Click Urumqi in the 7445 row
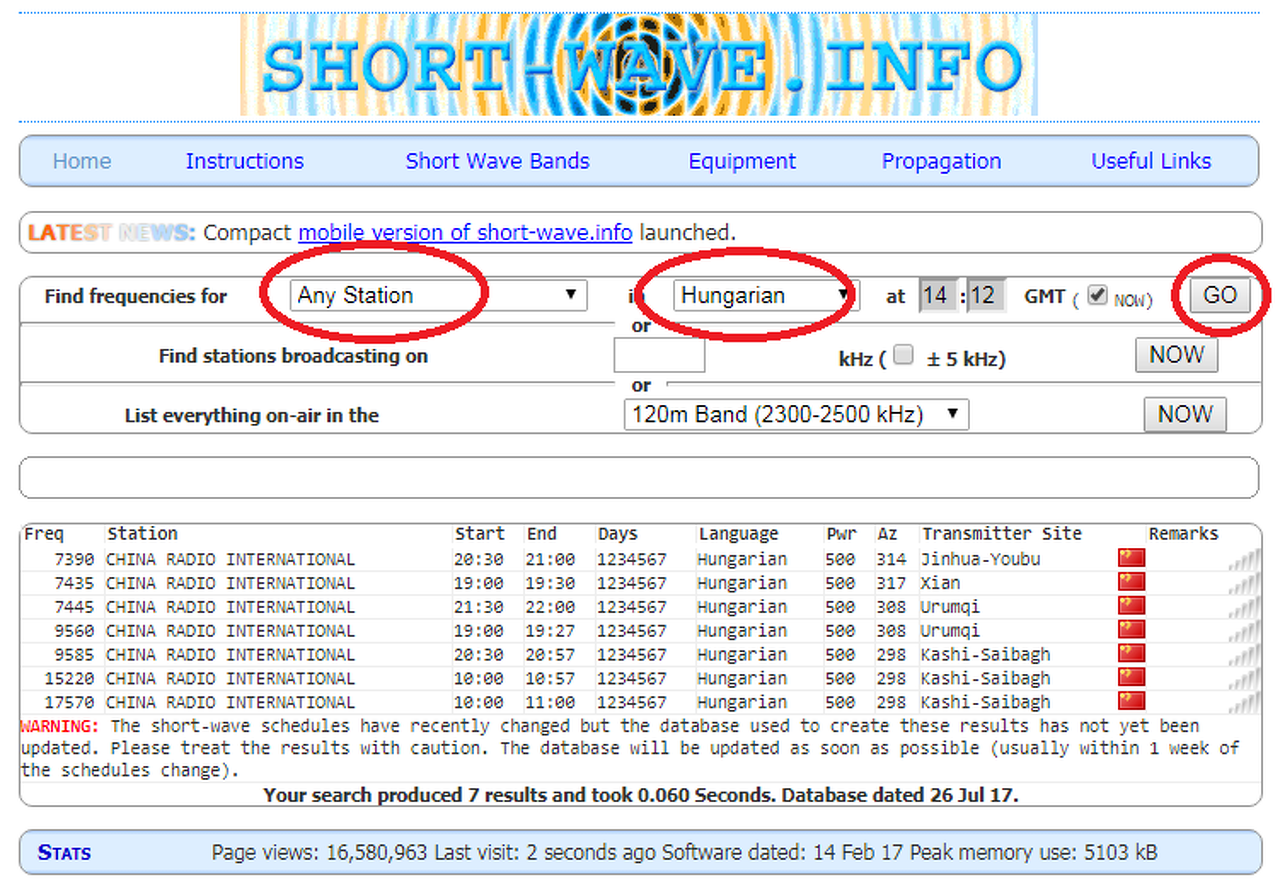The image size is (1280, 887). (951, 607)
